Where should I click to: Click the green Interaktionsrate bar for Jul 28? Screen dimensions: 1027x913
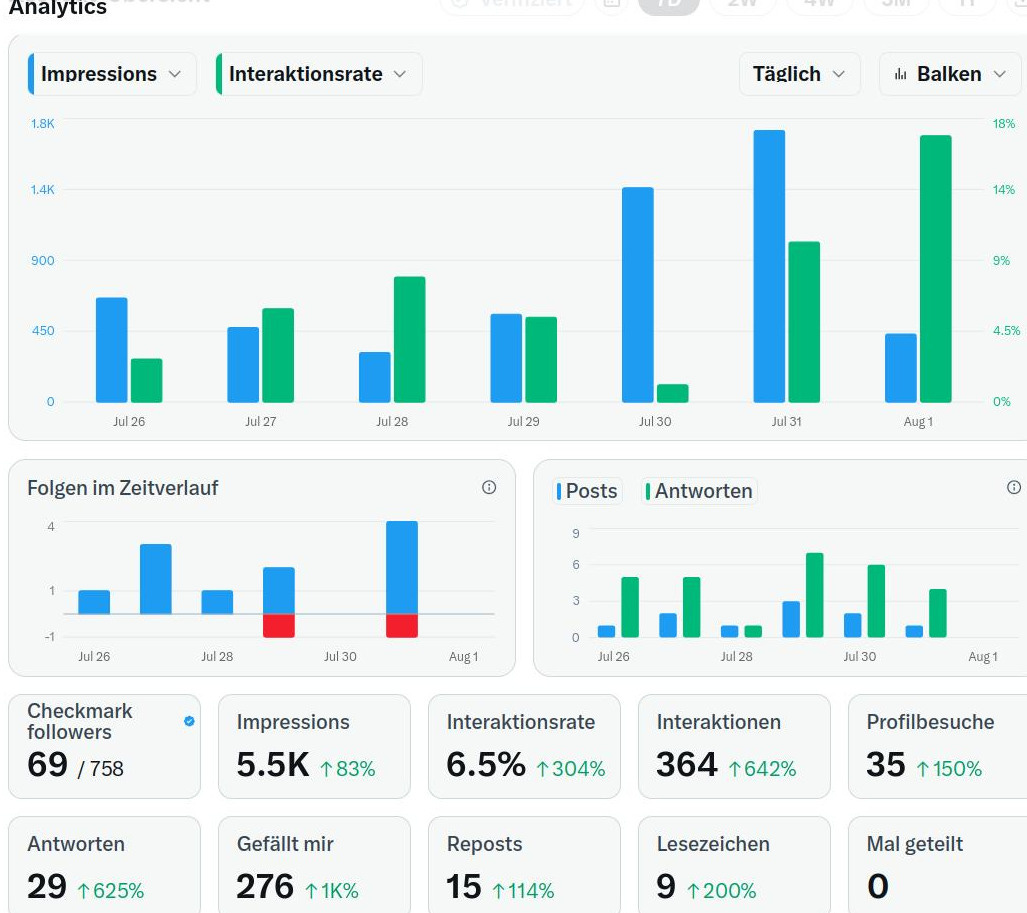409,339
